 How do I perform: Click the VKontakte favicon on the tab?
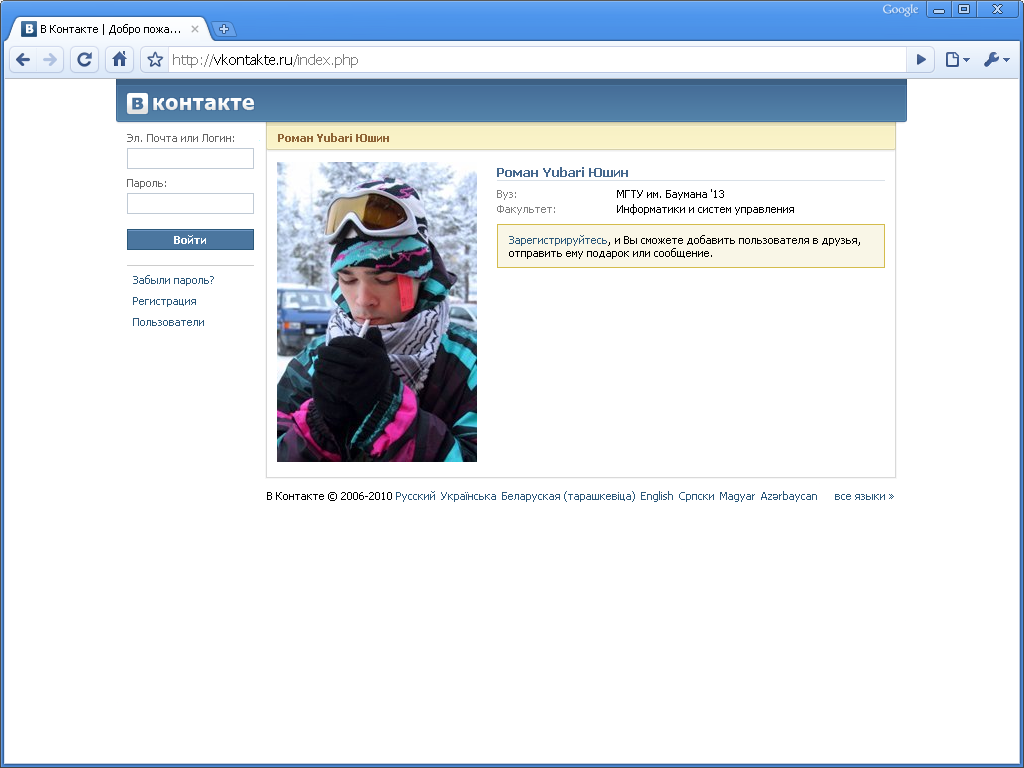click(x=29, y=29)
